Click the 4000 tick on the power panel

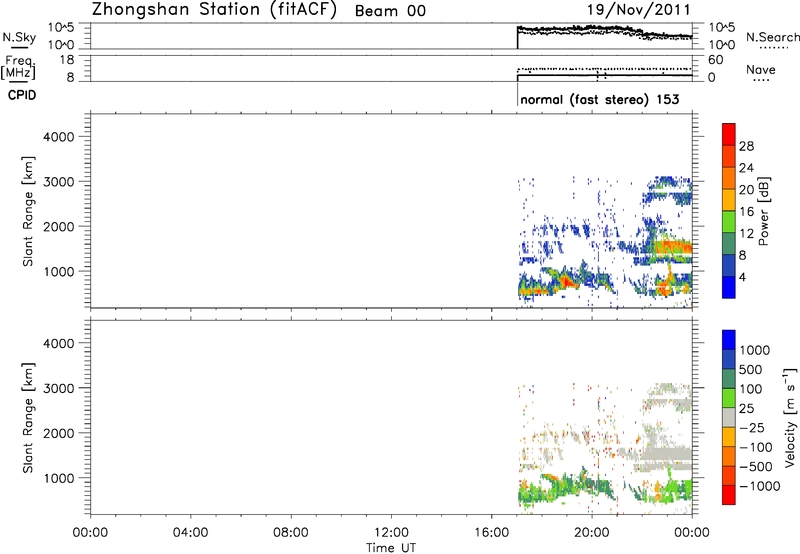[59, 137]
